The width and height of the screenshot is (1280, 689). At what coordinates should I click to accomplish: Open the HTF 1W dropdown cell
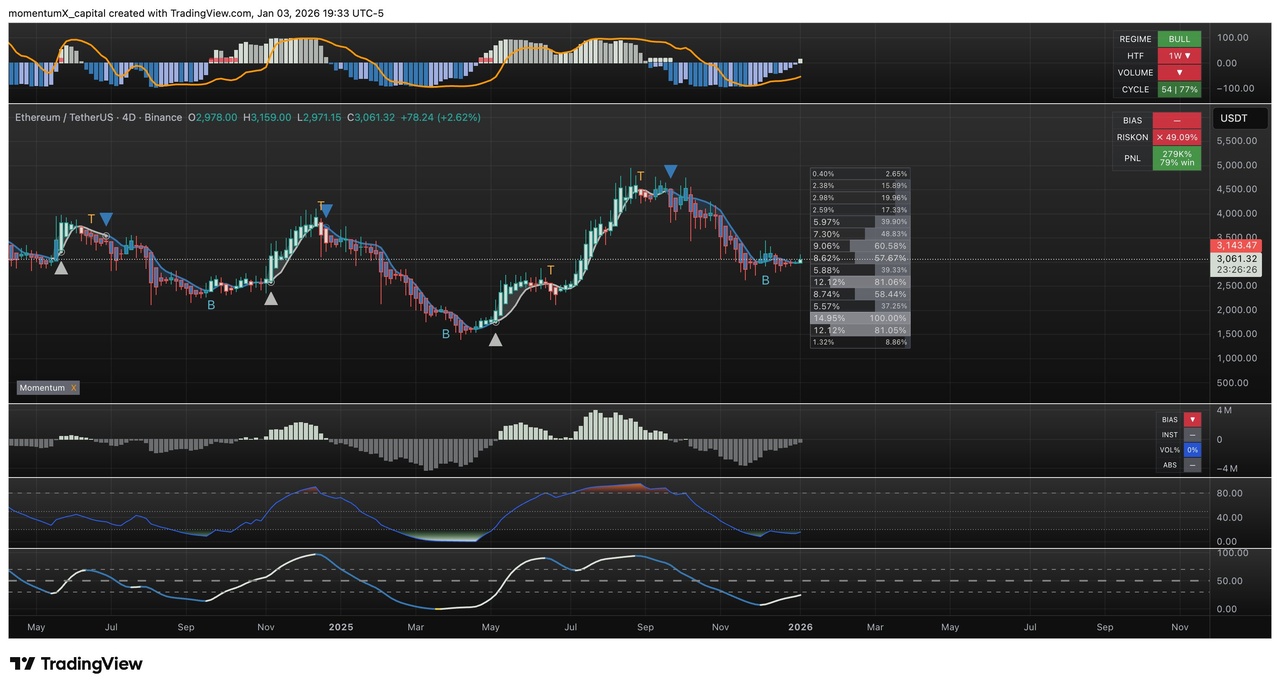point(1180,56)
